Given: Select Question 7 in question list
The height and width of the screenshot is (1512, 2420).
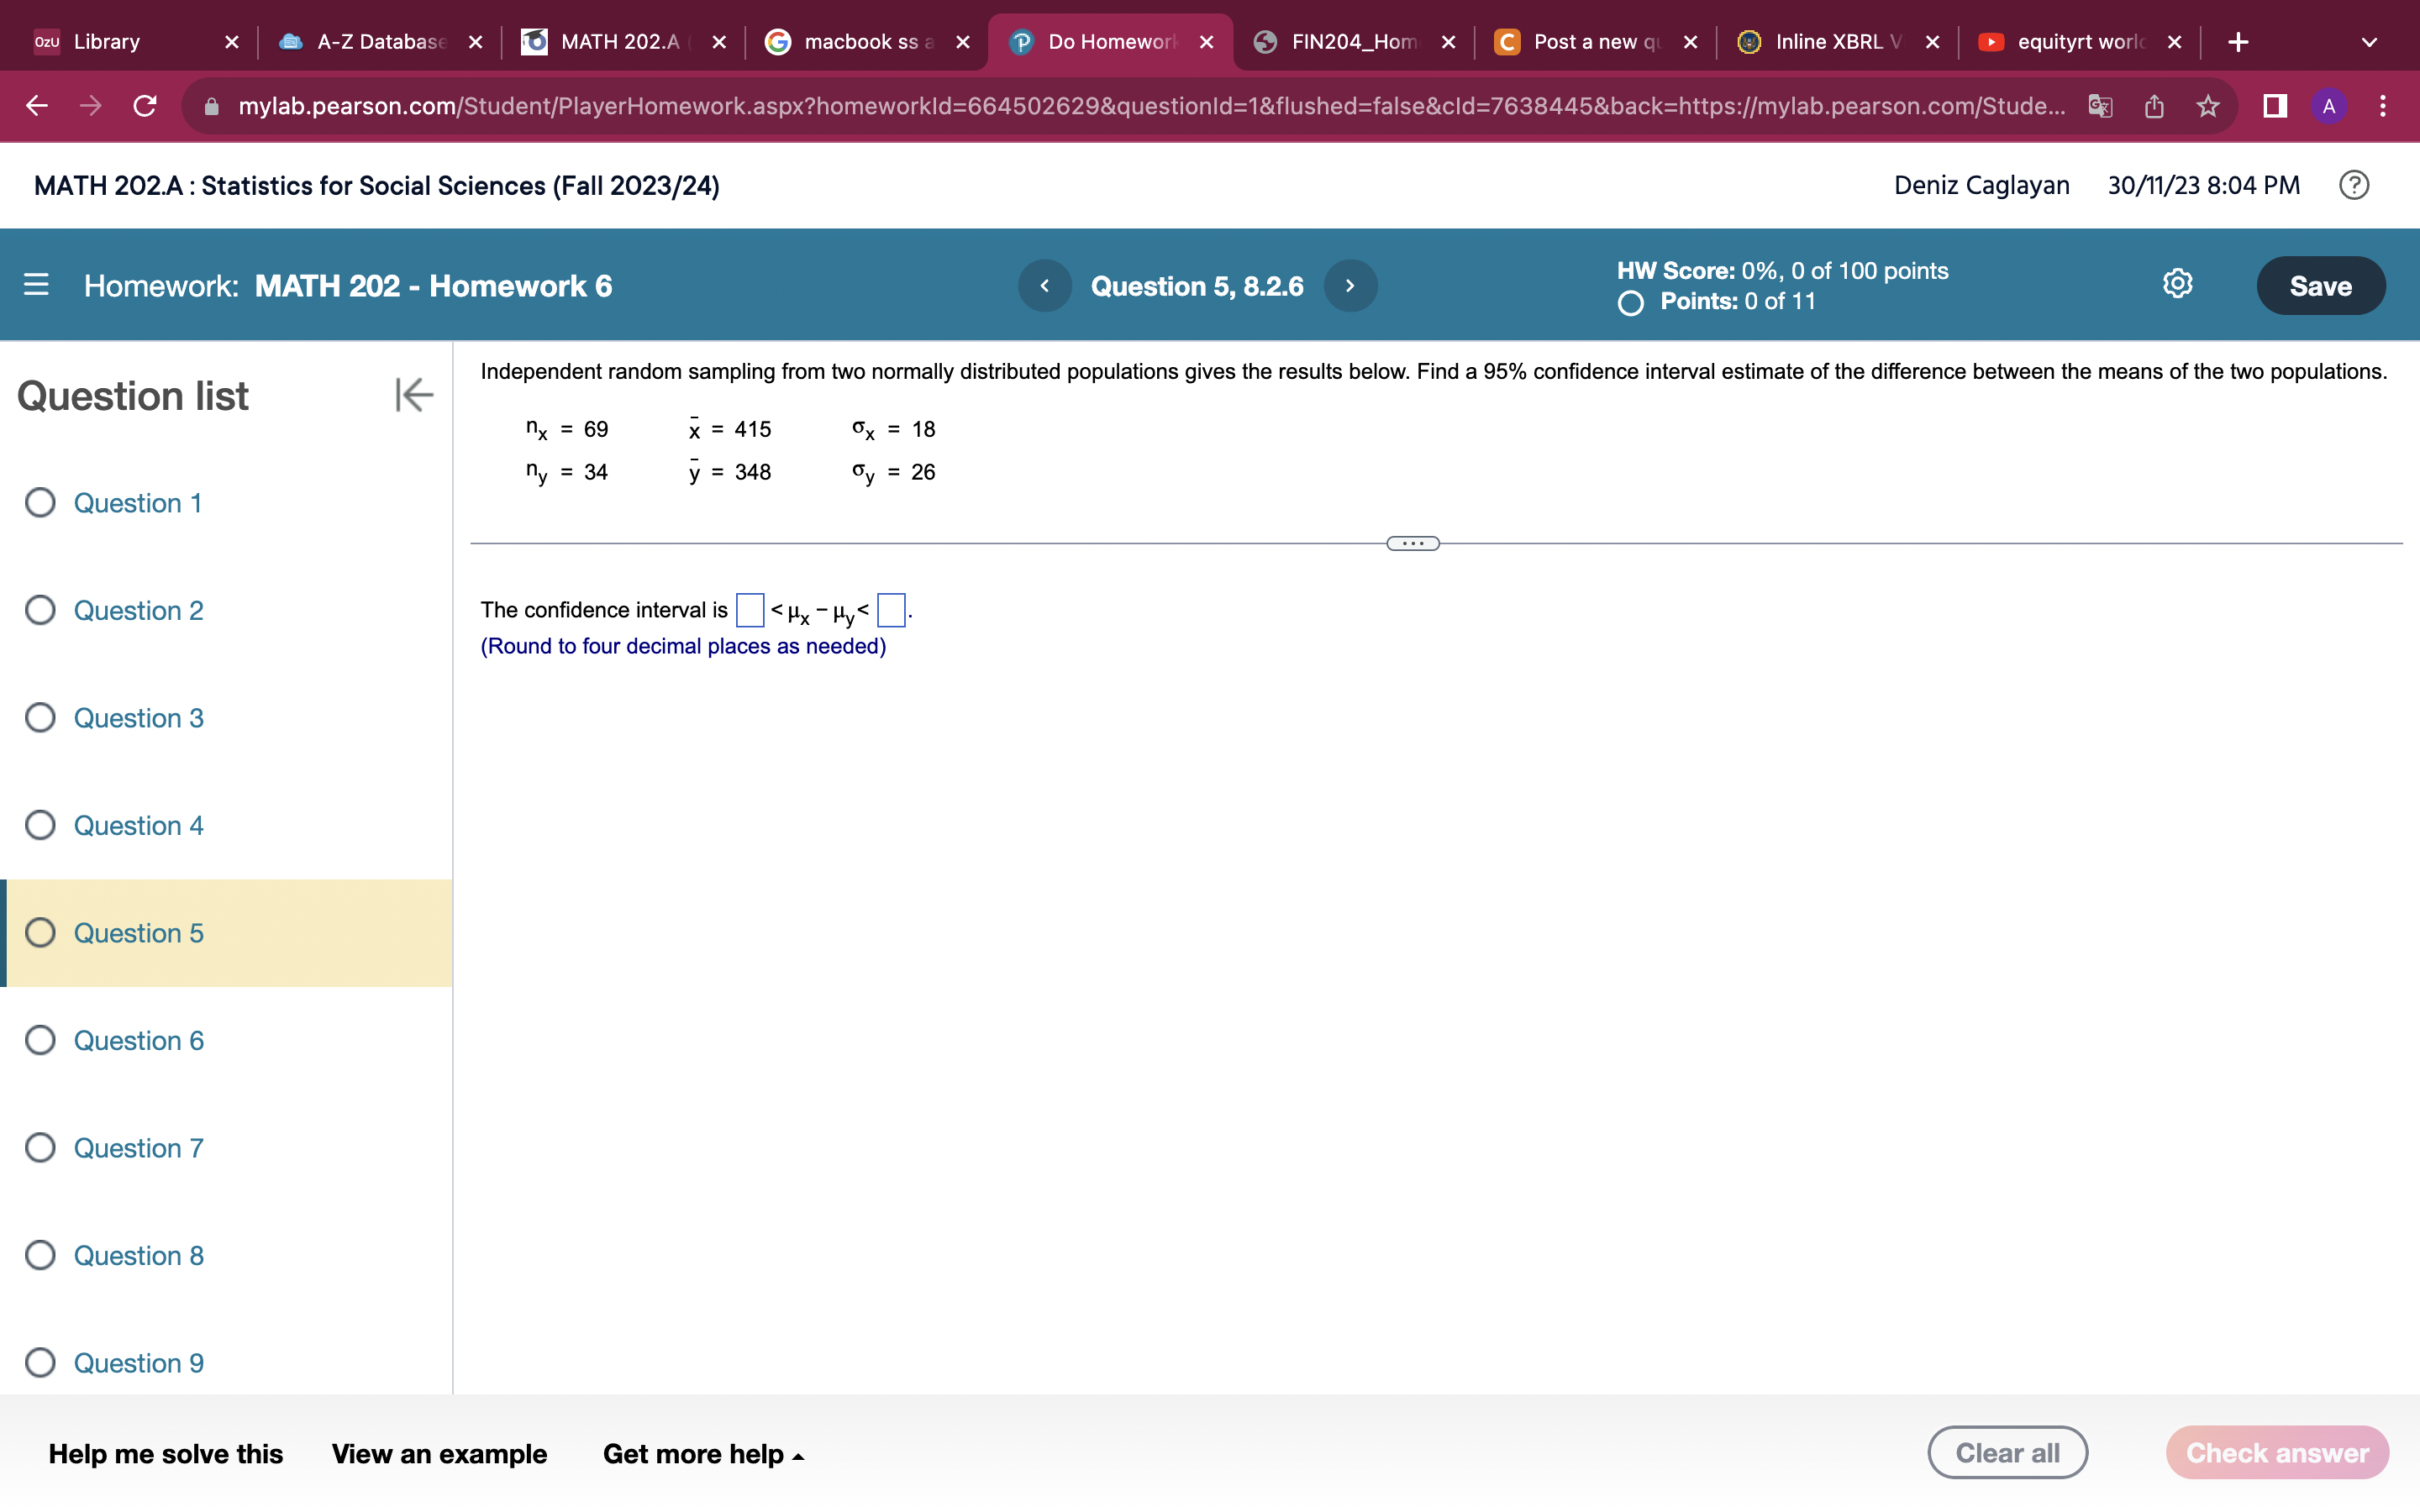Looking at the screenshot, I should [x=138, y=1148].
